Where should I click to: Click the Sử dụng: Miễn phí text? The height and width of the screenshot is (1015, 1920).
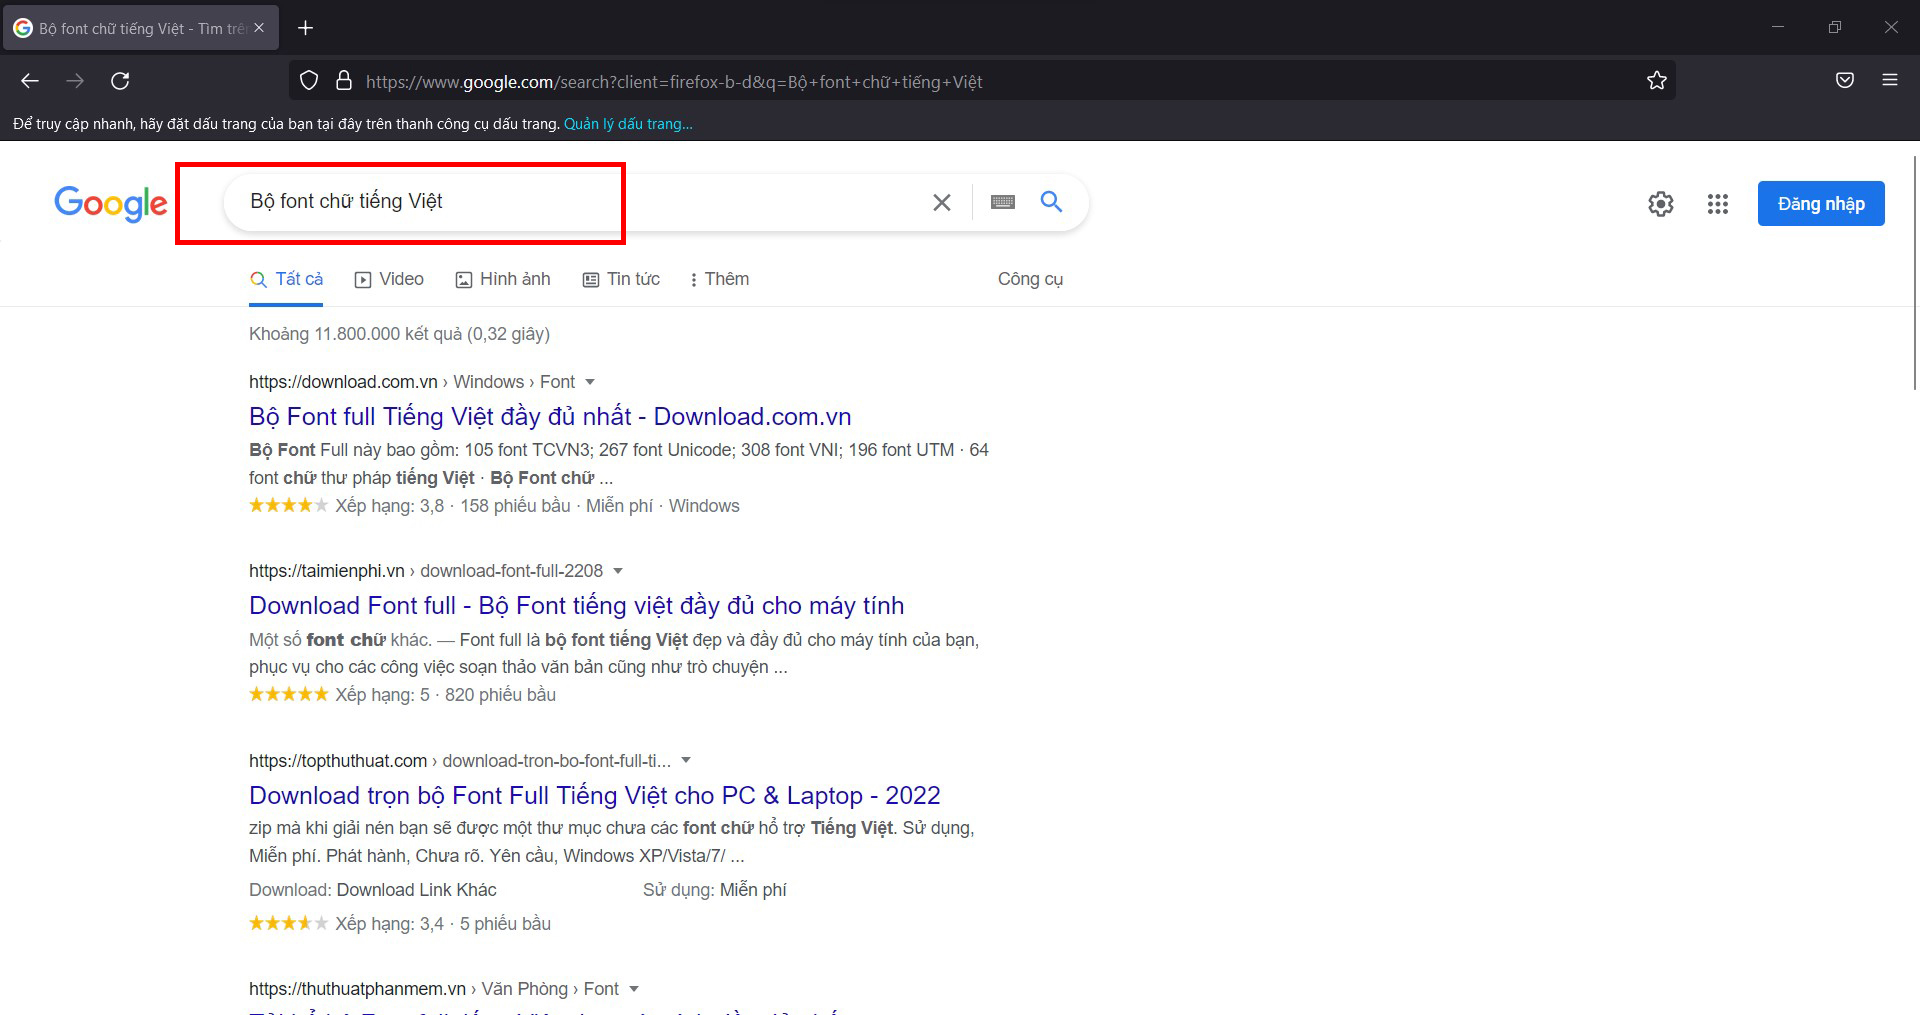tap(715, 890)
